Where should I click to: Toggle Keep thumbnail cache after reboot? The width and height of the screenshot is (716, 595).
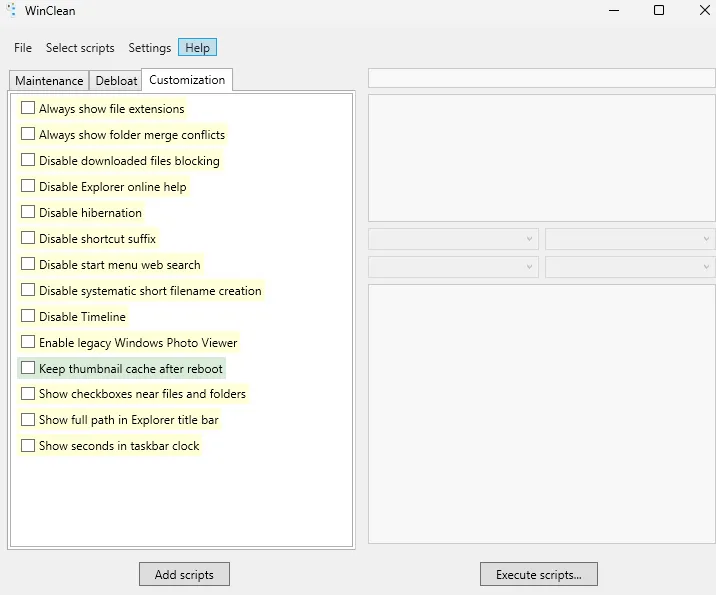click(28, 368)
